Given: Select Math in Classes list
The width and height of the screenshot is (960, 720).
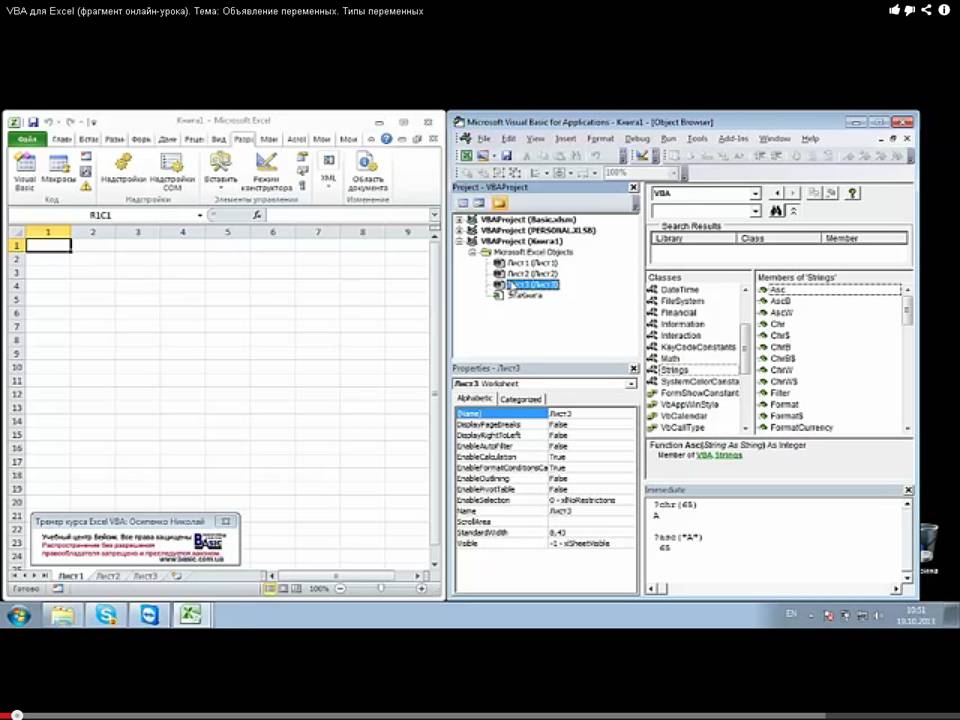Looking at the screenshot, I should click(670, 359).
